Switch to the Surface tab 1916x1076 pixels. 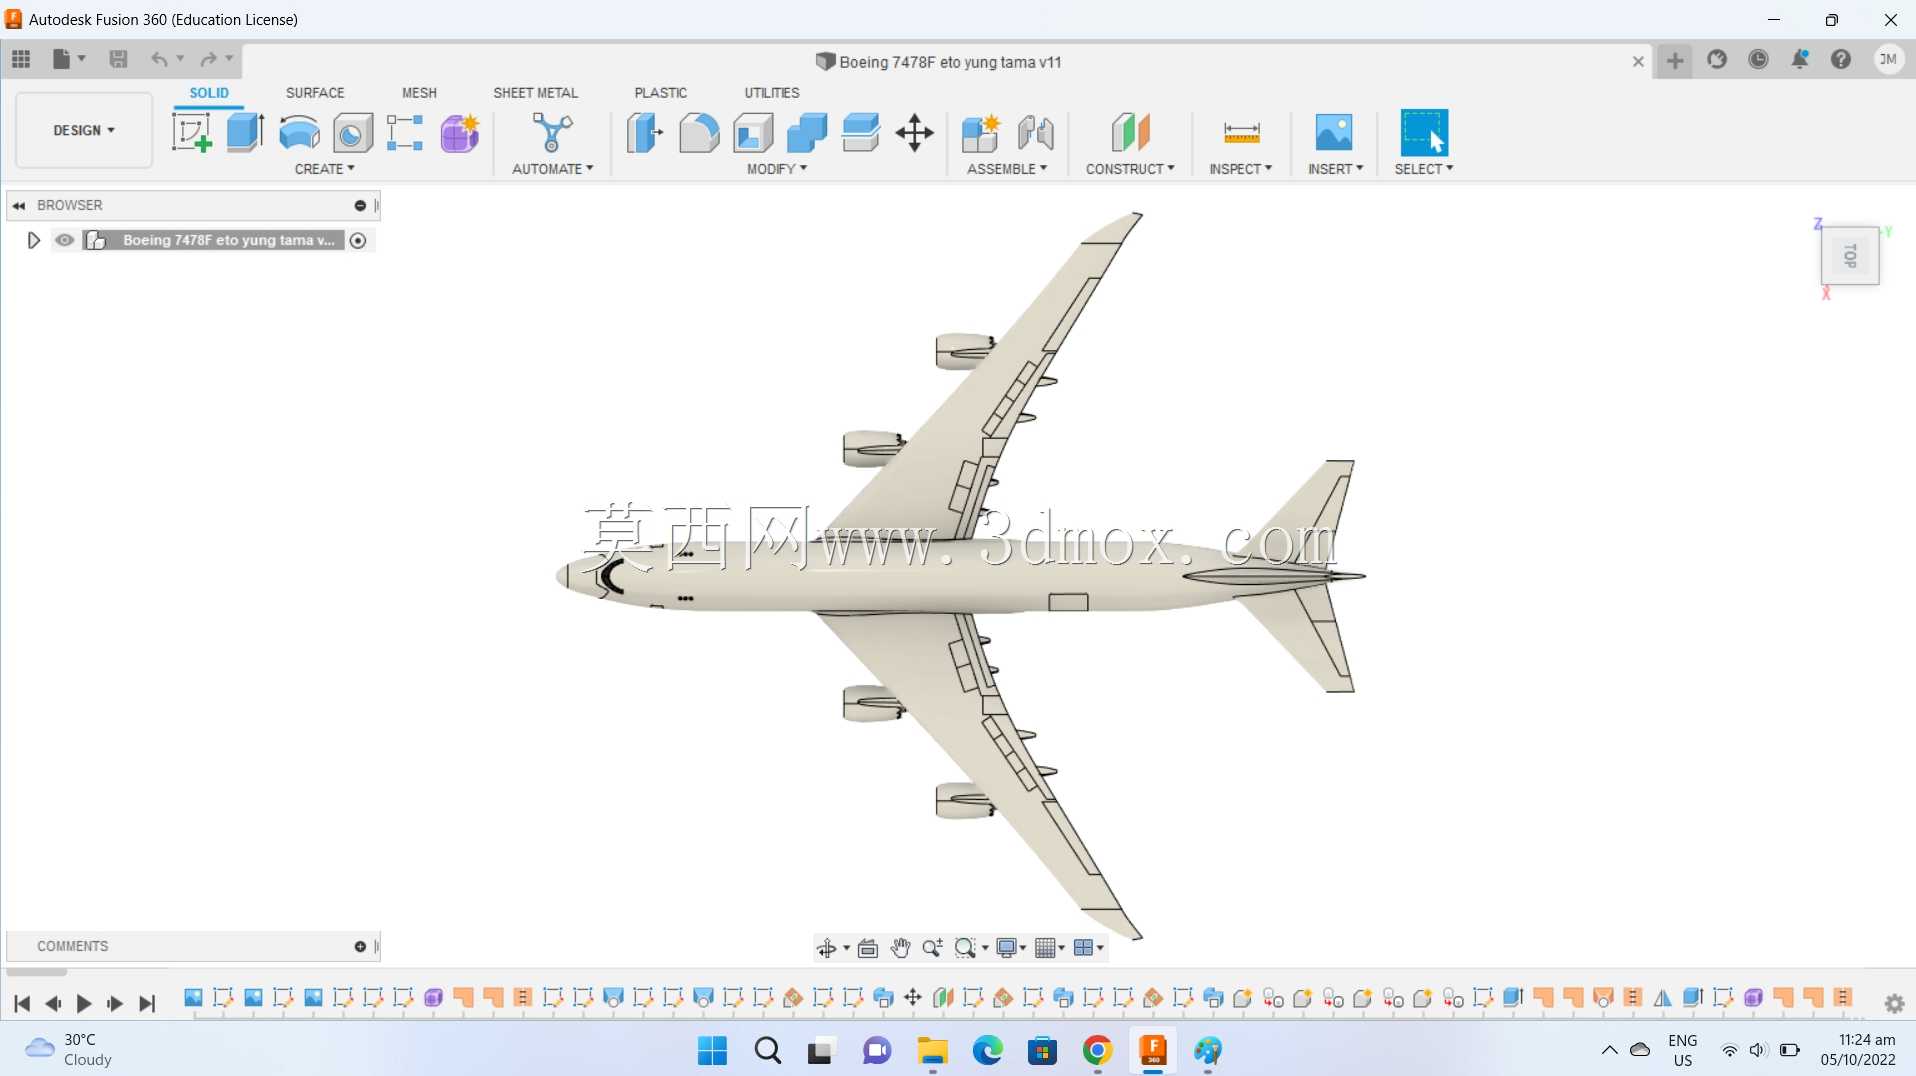[315, 93]
